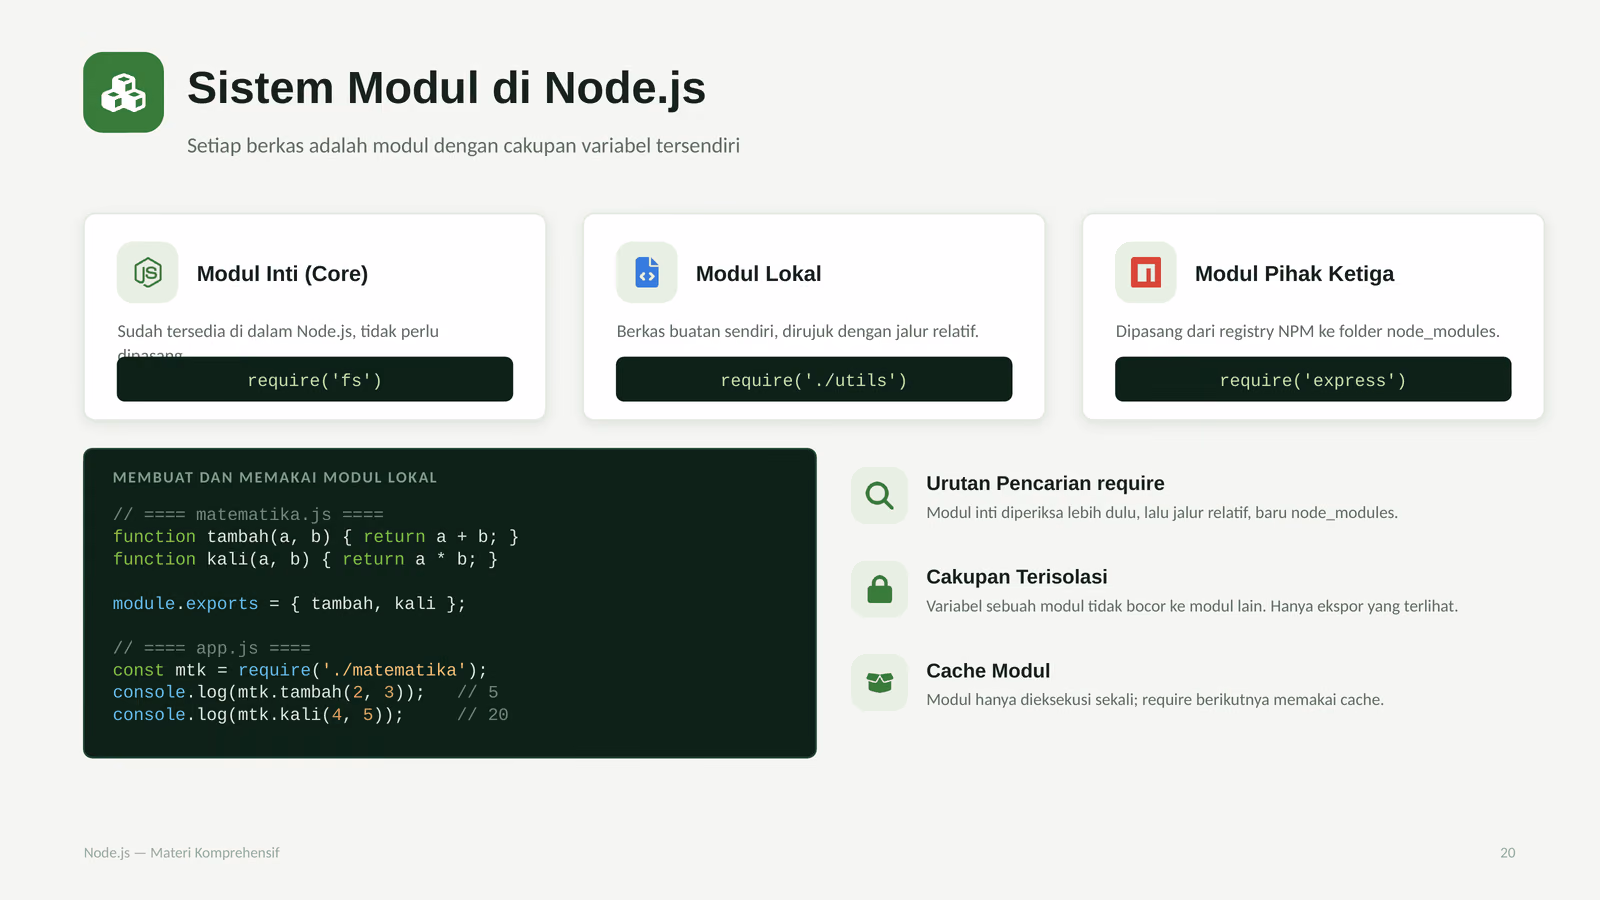The width and height of the screenshot is (1600, 900).
Task: Click the magnifier icon beside Urutan Pencarian
Action: 880,495
